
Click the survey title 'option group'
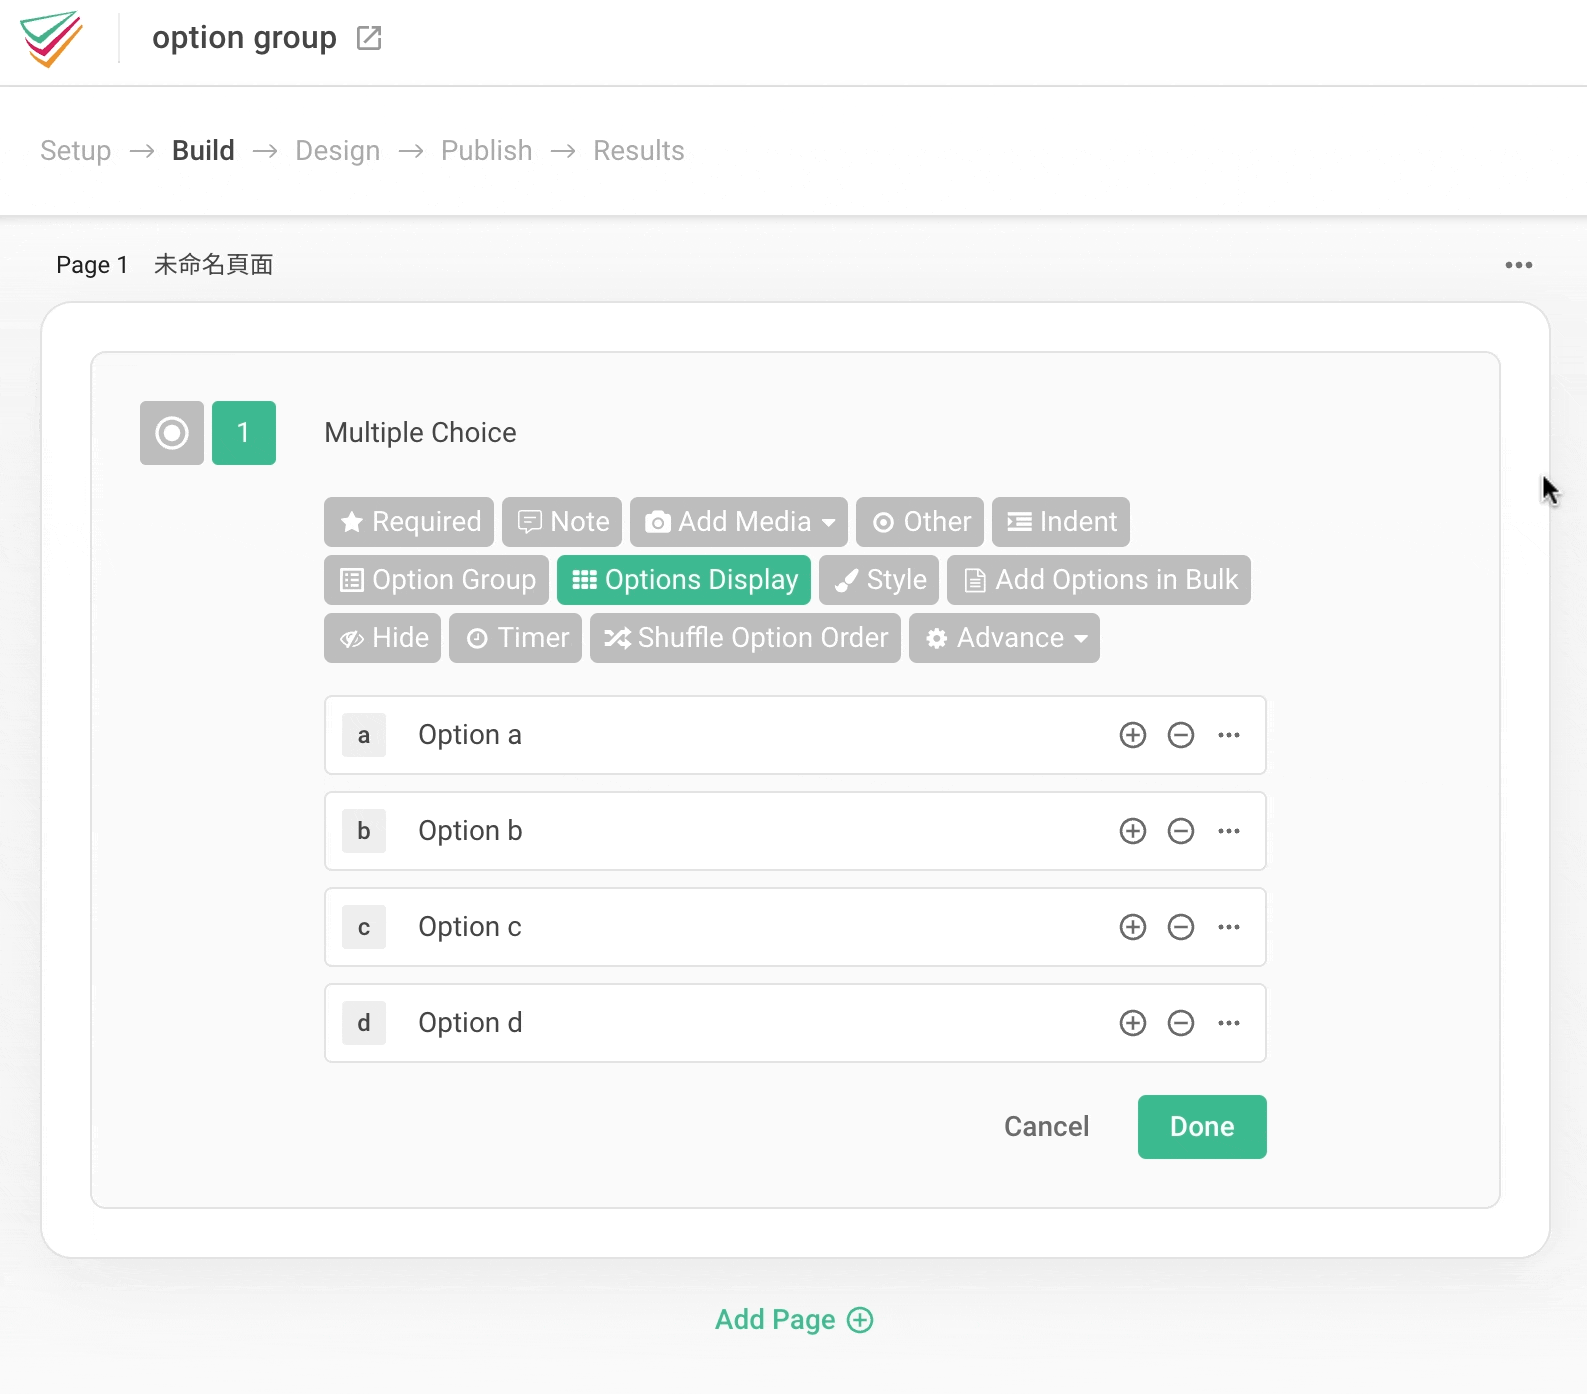pyautogui.click(x=244, y=38)
